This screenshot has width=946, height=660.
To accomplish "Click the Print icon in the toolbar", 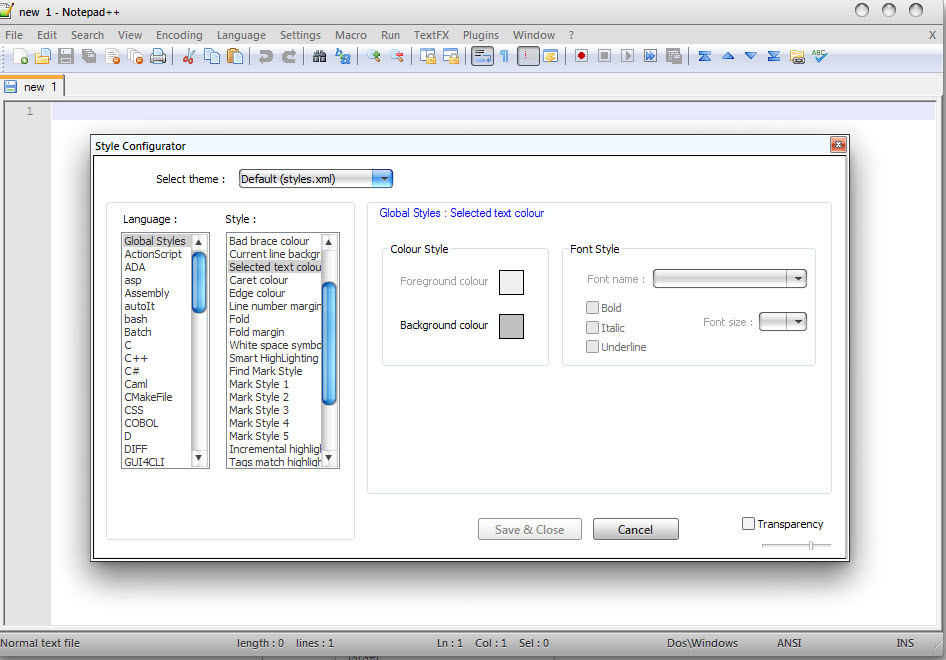I will coord(158,57).
